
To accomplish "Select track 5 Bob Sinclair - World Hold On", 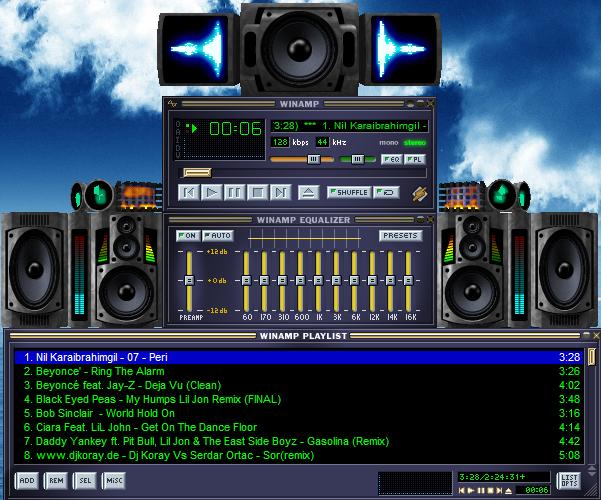I will coord(299,413).
